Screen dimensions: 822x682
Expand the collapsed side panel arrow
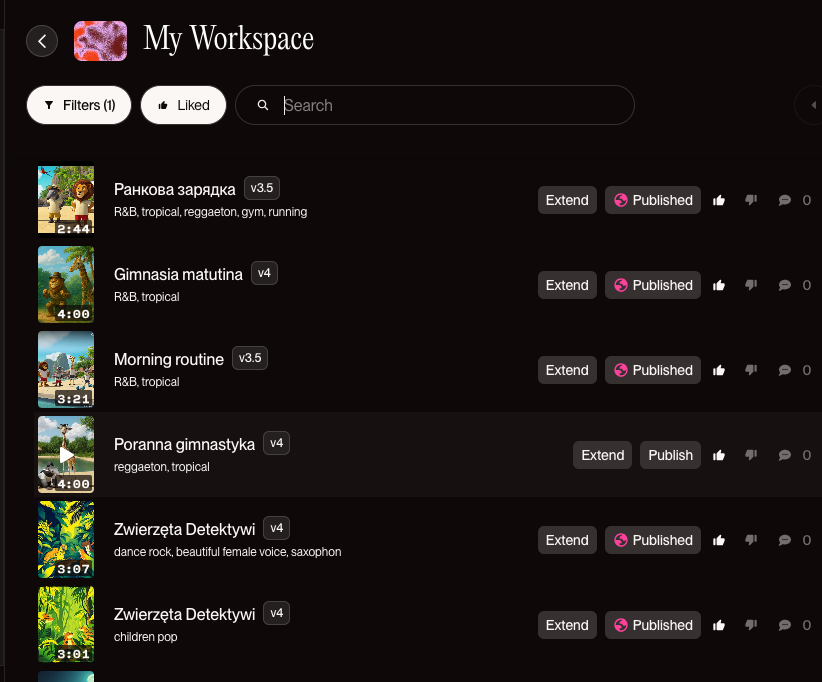[813, 105]
